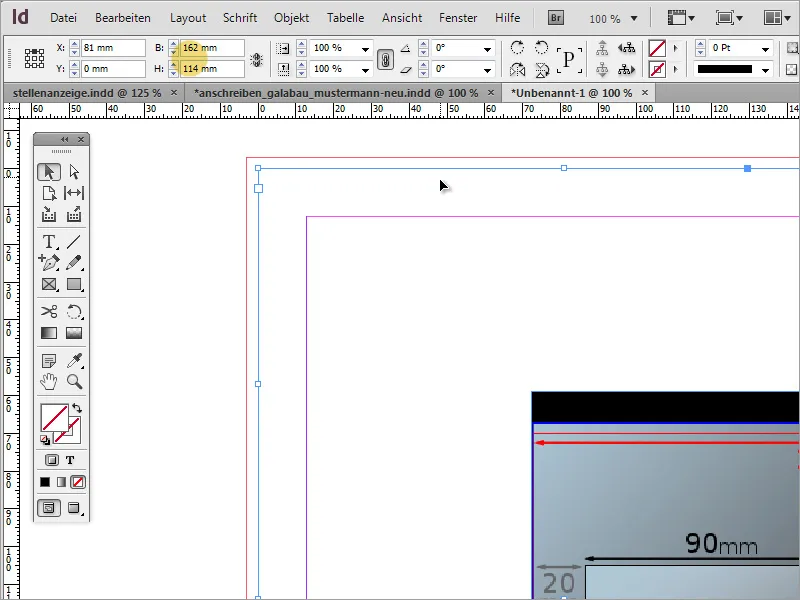
Task: Open the Tabelle menu
Action: click(x=345, y=18)
